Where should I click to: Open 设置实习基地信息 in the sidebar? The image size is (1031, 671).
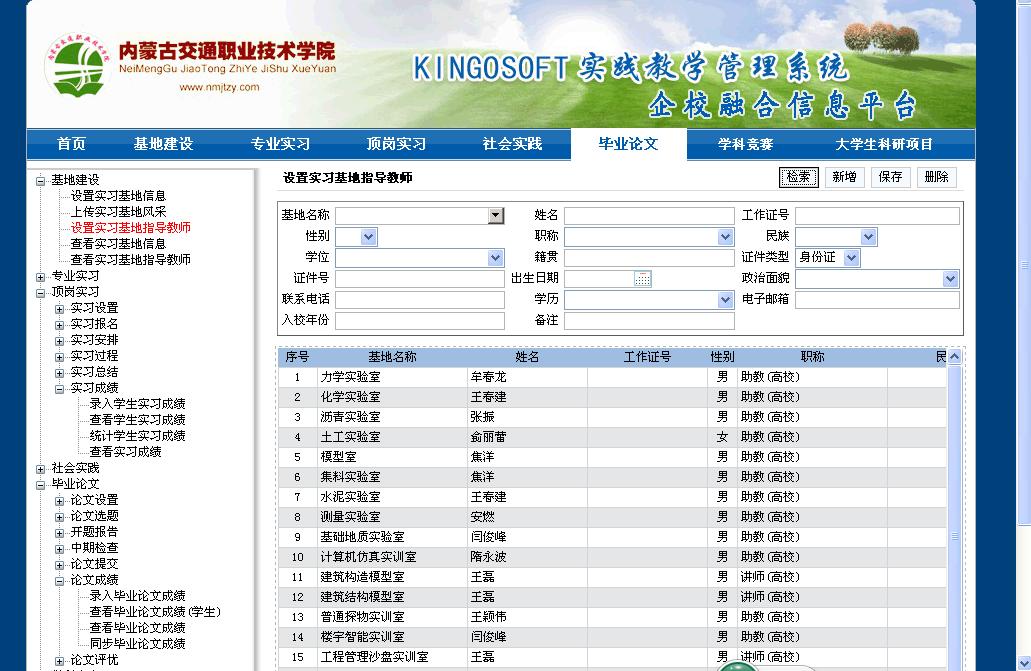(118, 196)
